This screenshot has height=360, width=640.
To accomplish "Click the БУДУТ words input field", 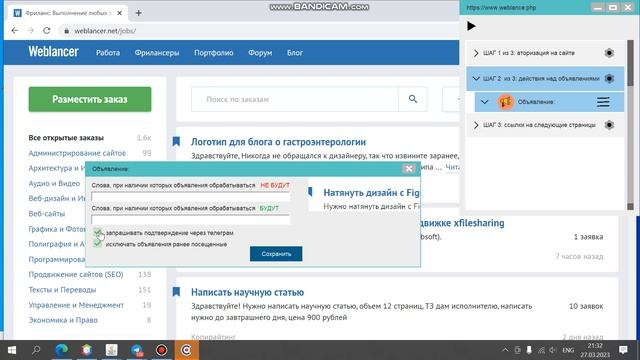I will pos(190,219).
